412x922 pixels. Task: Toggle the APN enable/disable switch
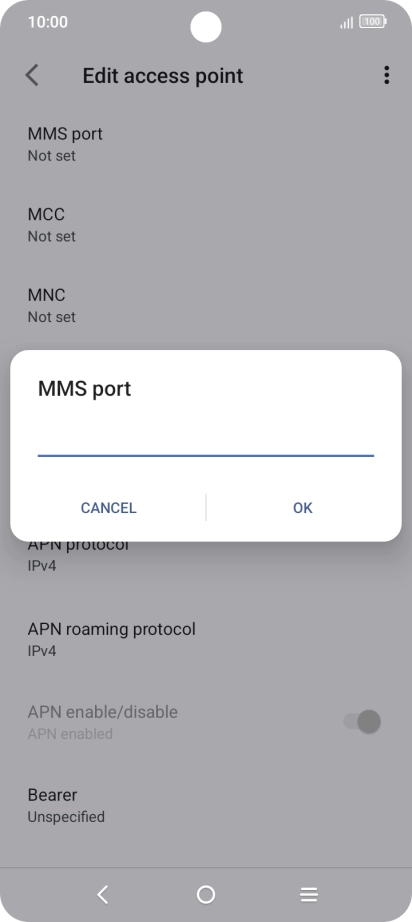[x=362, y=721]
